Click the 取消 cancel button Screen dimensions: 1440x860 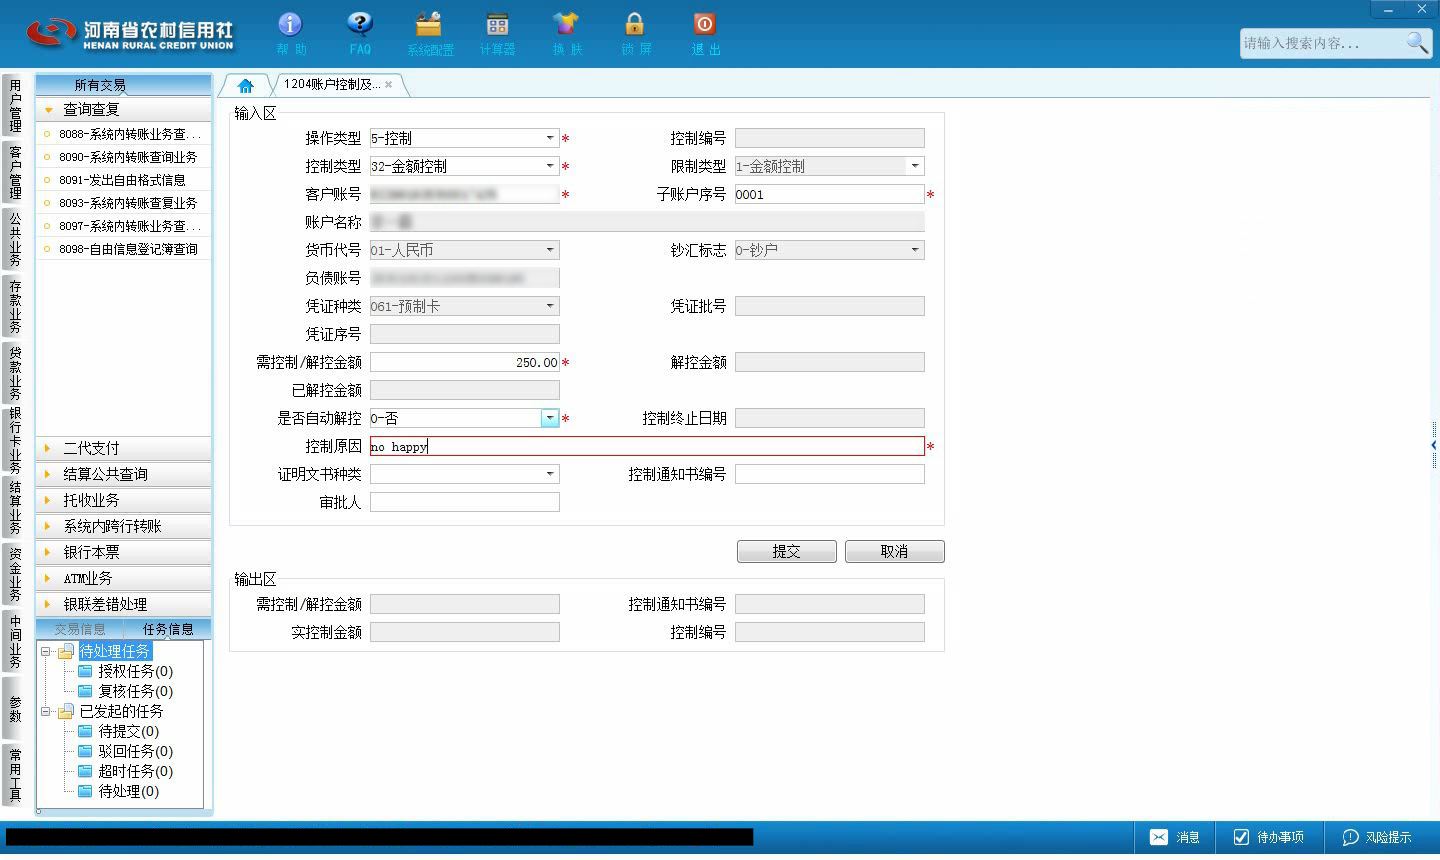(895, 552)
